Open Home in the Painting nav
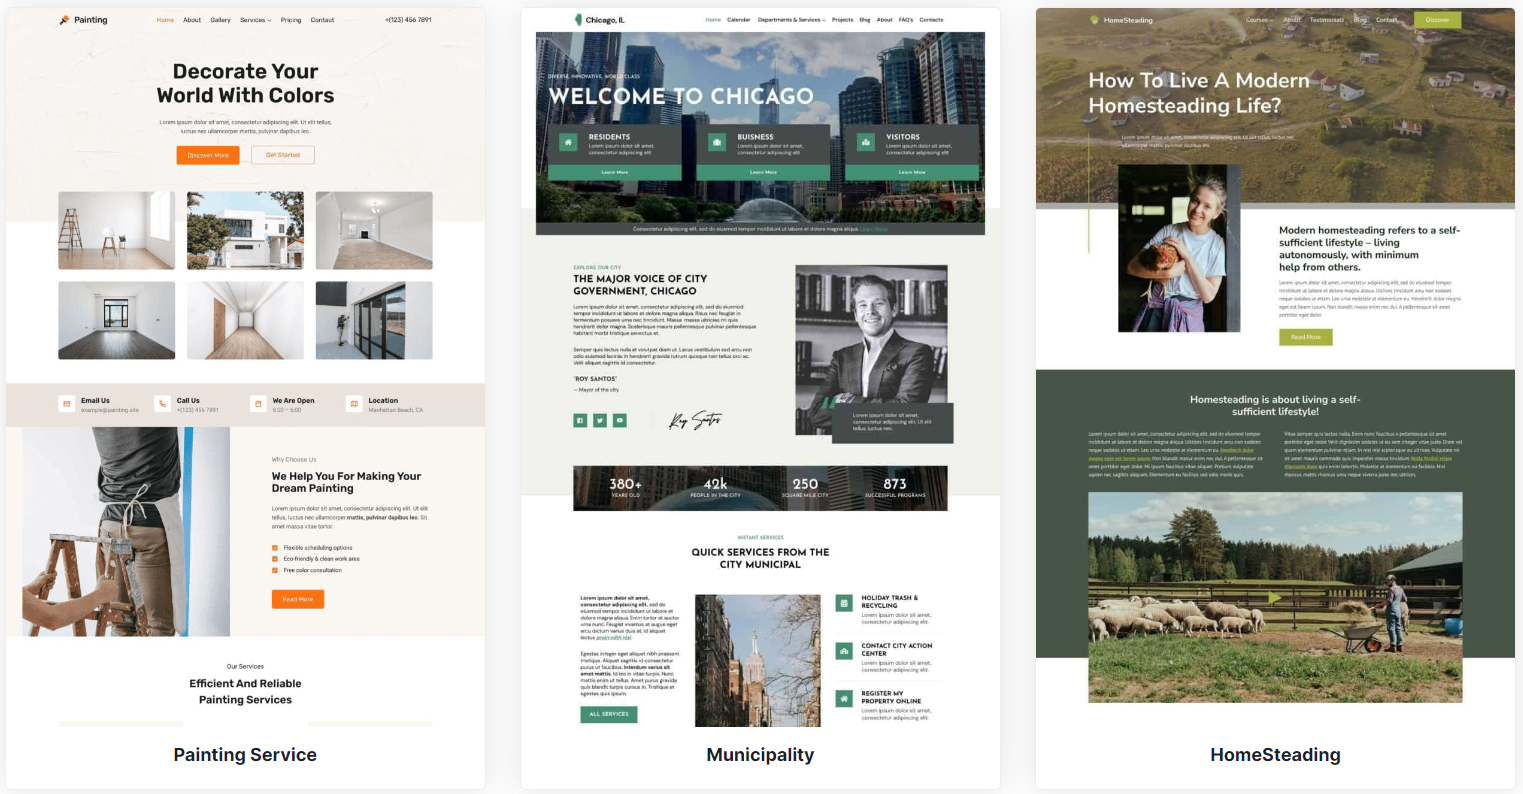 coord(165,20)
